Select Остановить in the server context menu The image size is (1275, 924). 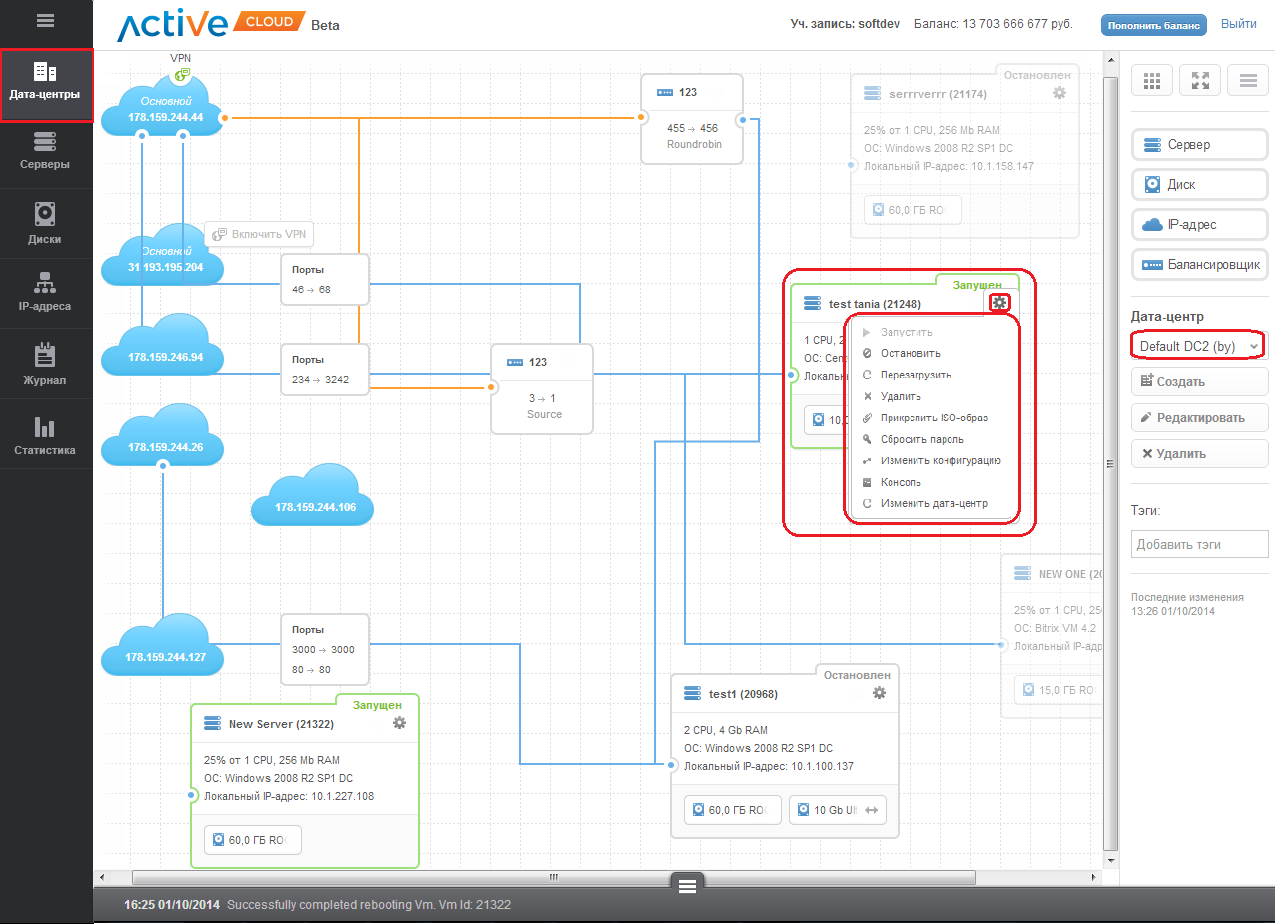(x=910, y=353)
